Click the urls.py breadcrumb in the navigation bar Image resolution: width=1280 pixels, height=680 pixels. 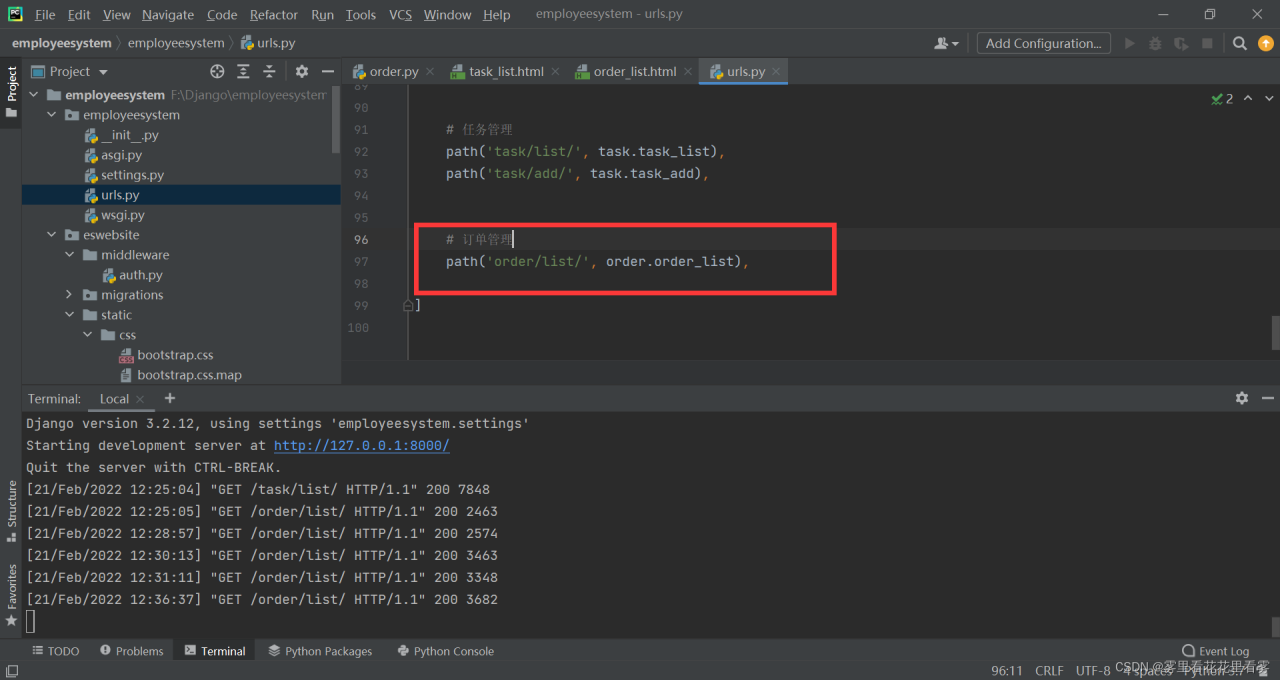[268, 43]
